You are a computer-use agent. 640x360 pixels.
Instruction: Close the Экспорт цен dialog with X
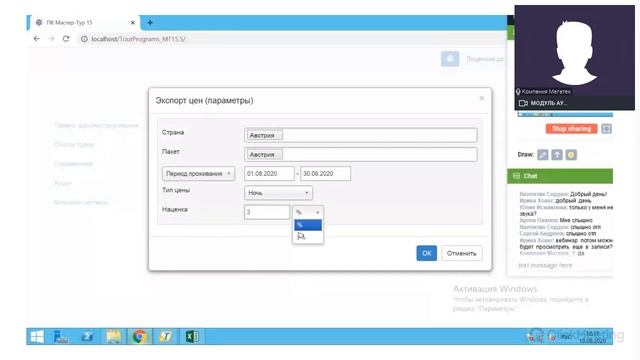482,98
